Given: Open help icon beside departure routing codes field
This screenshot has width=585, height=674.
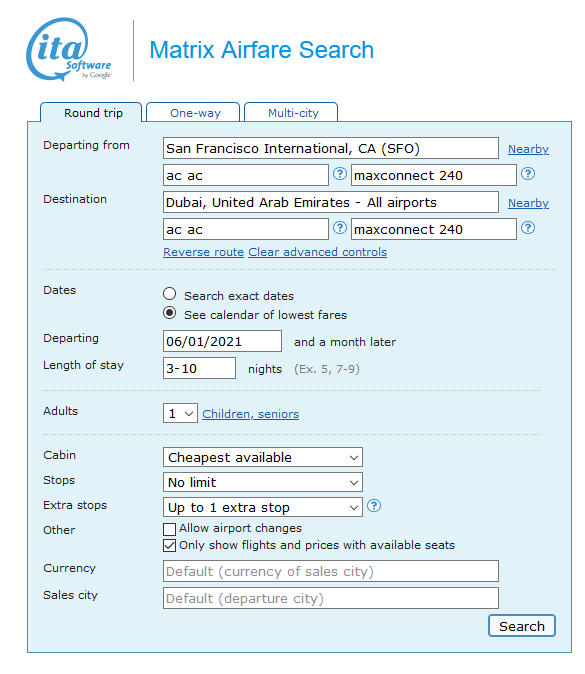Looking at the screenshot, I should click(x=340, y=174).
